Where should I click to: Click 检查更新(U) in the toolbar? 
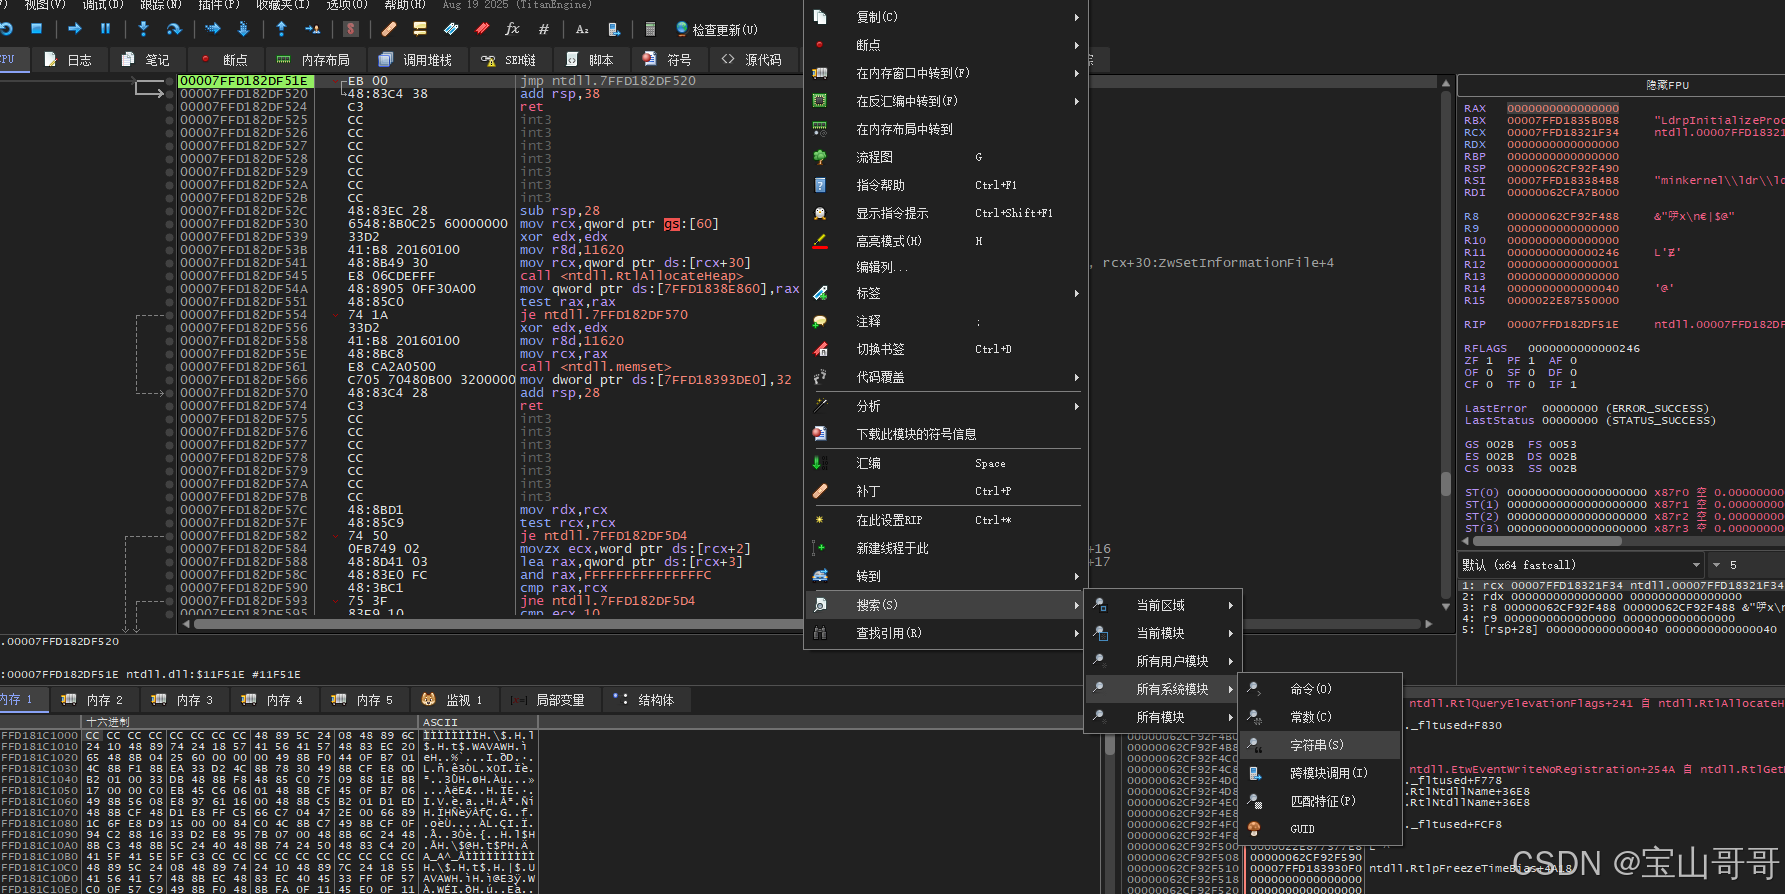pos(717,29)
